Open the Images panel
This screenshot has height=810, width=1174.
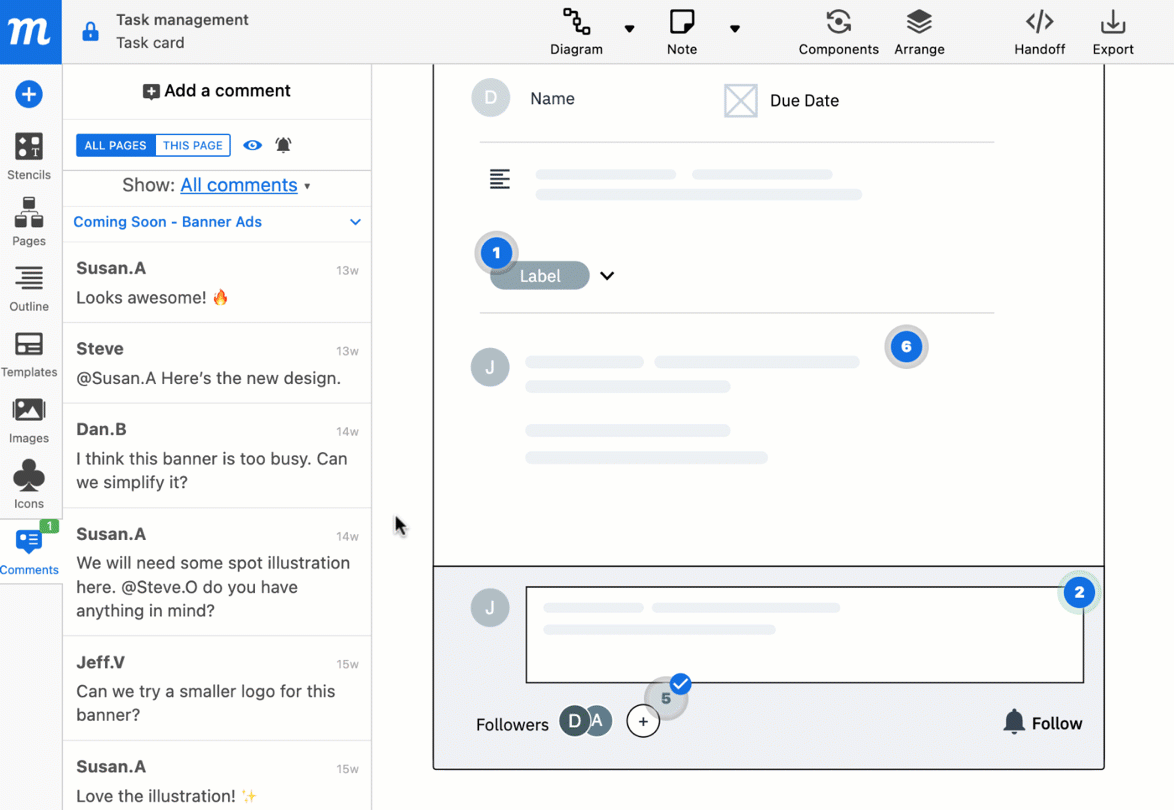pos(28,420)
